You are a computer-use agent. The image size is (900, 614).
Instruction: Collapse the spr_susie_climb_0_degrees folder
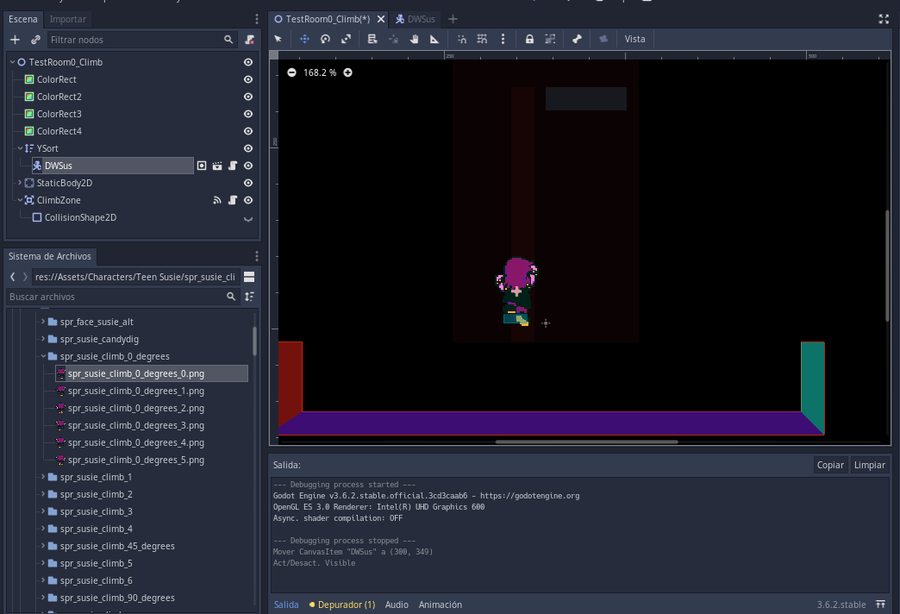(43, 356)
